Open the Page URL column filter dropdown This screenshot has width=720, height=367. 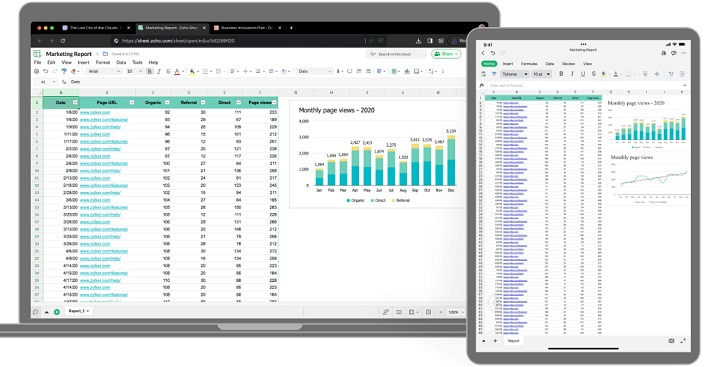click(132, 102)
